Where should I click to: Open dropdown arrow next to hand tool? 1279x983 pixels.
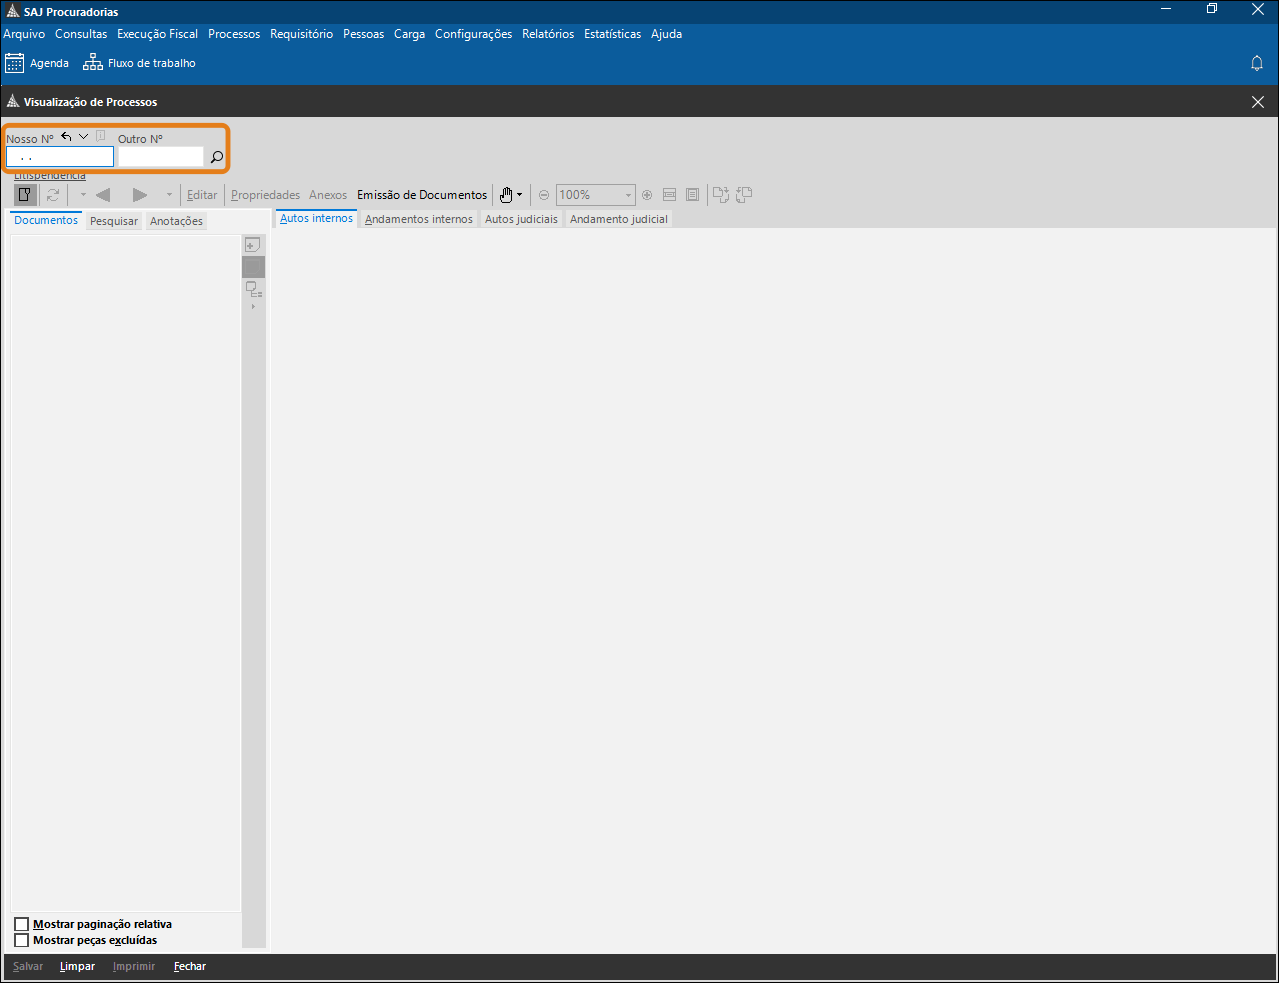click(x=519, y=195)
